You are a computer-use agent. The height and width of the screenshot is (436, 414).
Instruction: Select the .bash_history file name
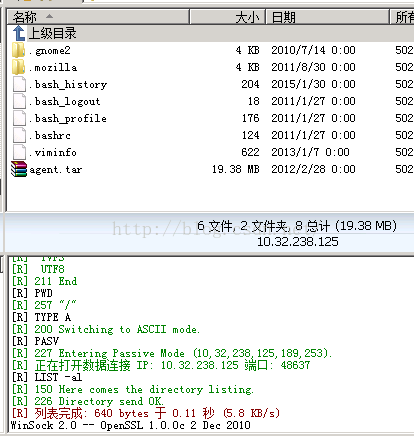tap(68, 85)
